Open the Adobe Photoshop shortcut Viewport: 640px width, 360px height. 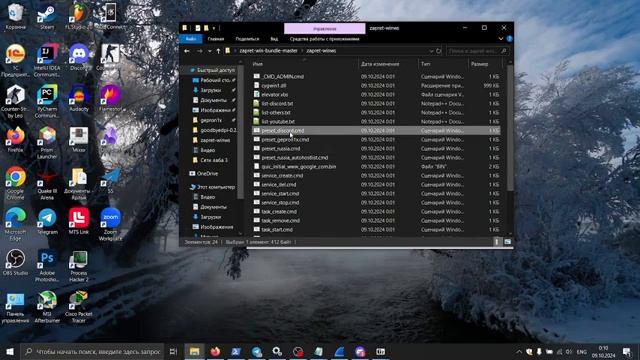(47, 265)
